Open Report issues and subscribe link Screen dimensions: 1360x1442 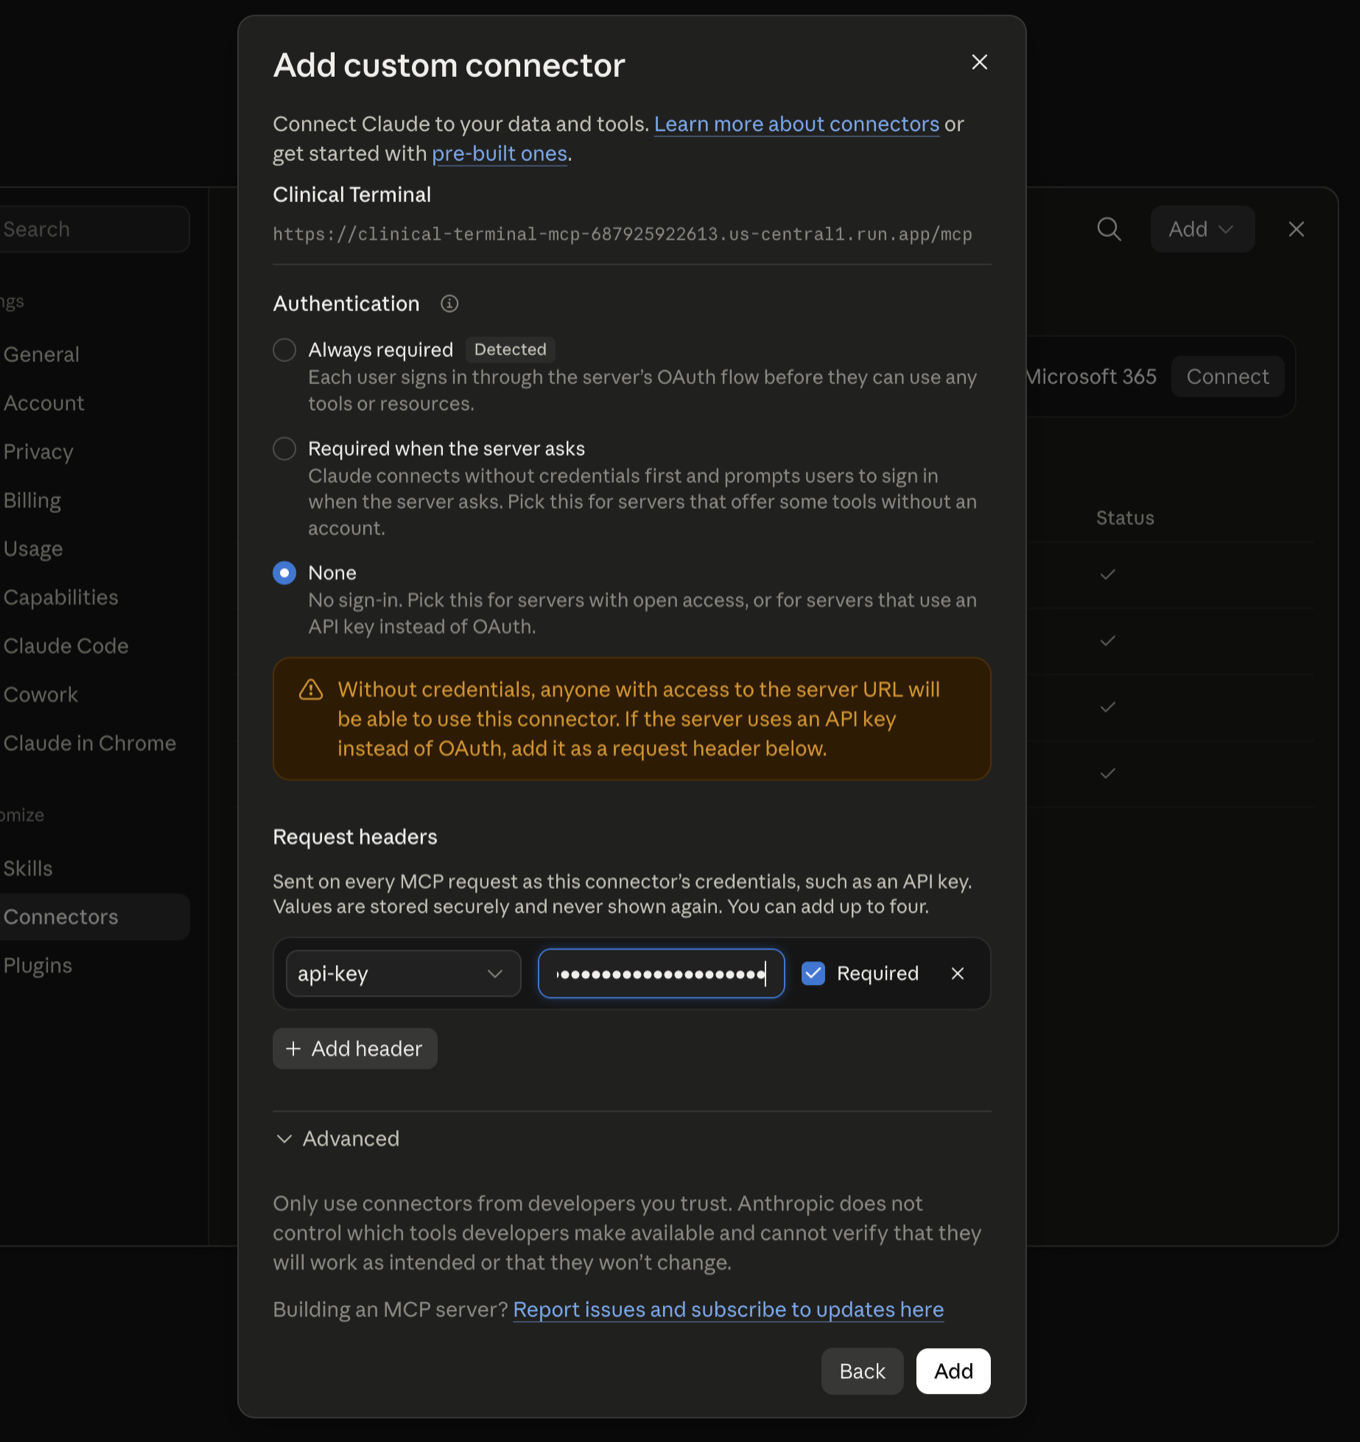pos(728,1310)
